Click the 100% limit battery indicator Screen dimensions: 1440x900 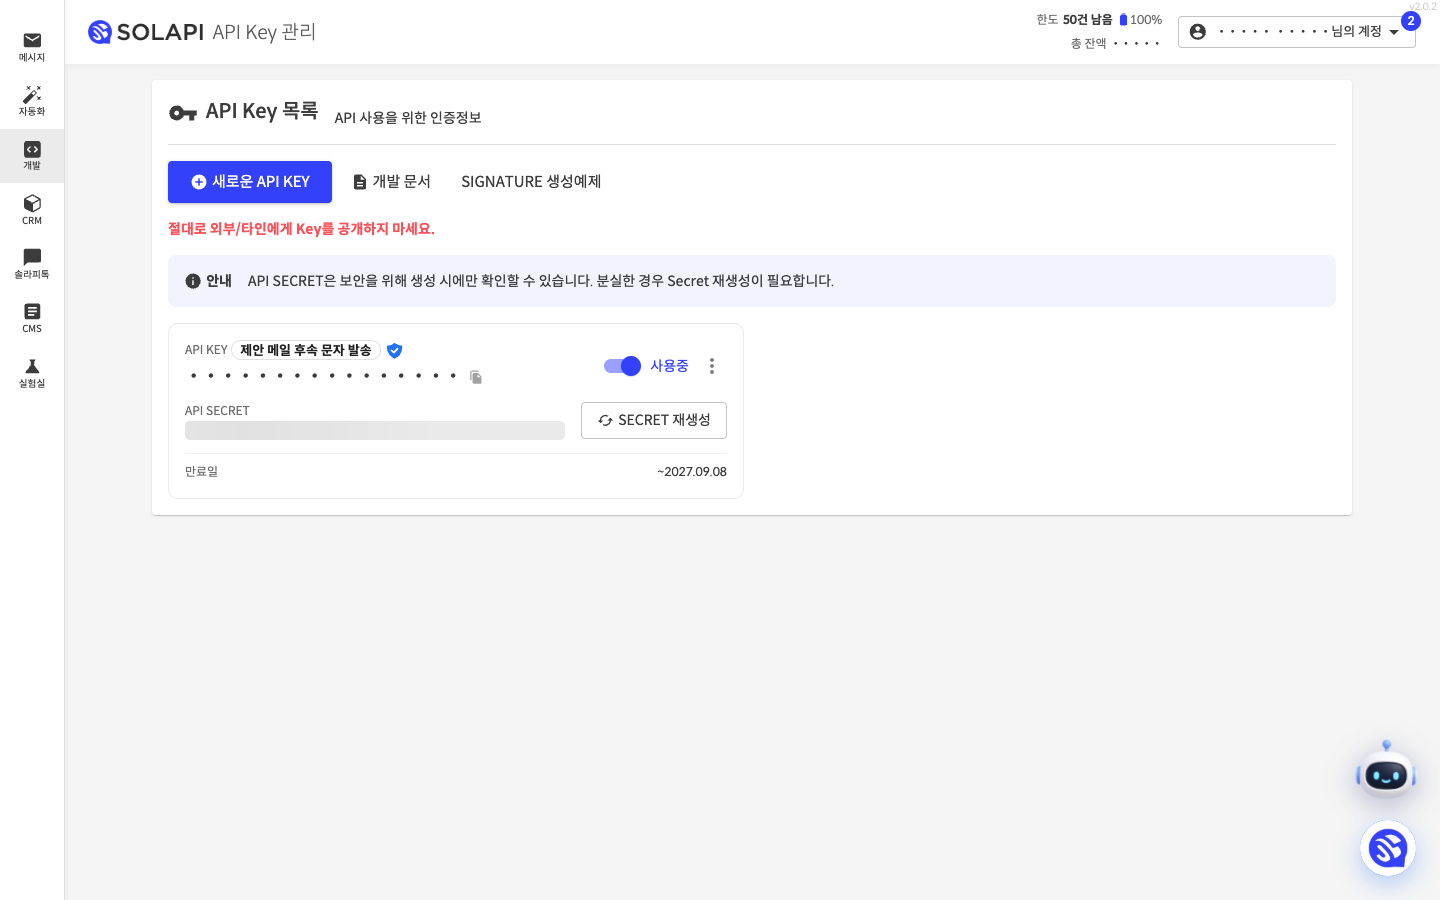pos(1140,20)
